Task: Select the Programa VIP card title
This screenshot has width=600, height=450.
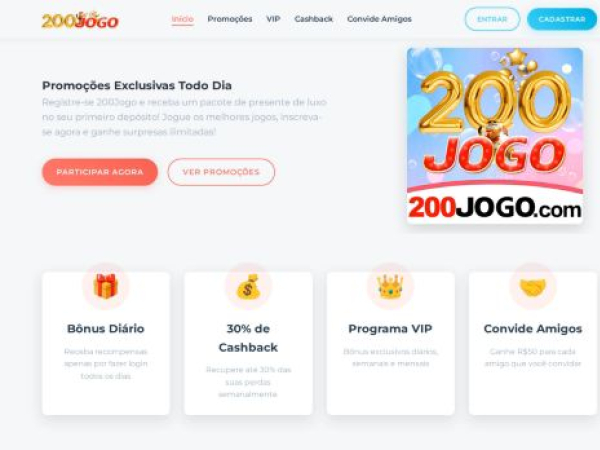Action: point(390,329)
